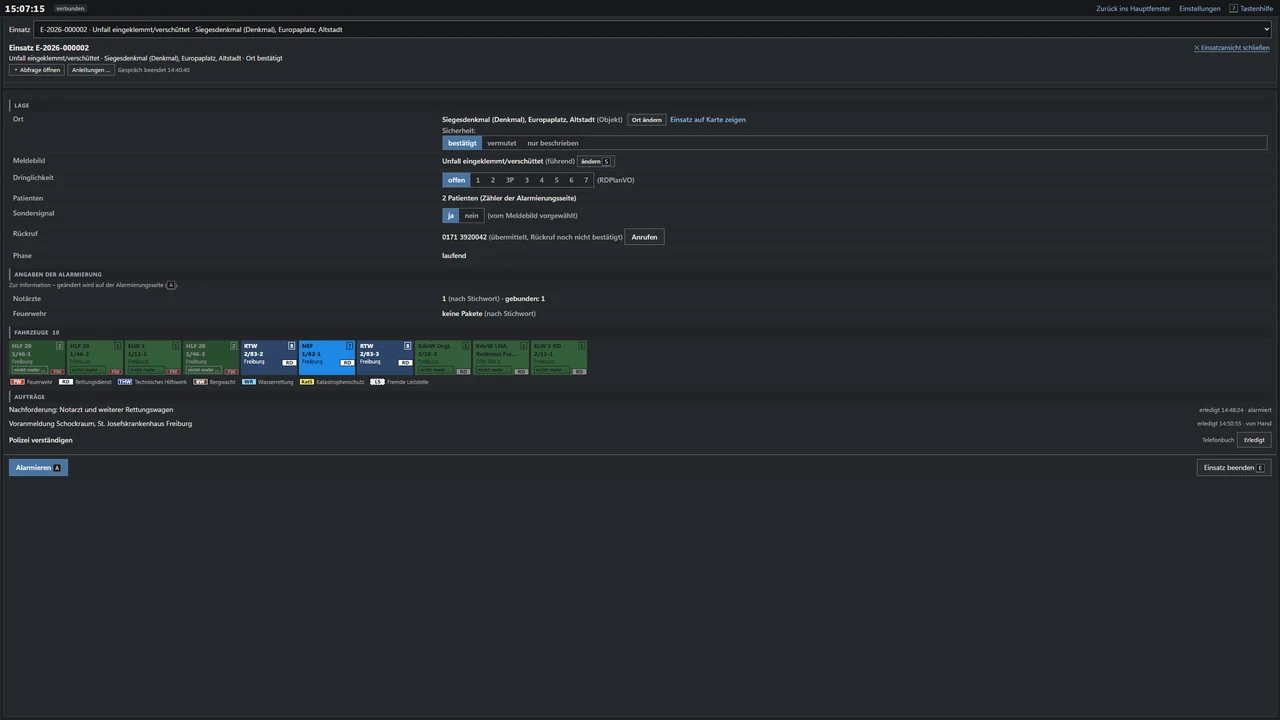This screenshot has width=1280, height=720.
Task: Select vehicle tile RTW 2/83-2
Action: (269, 358)
